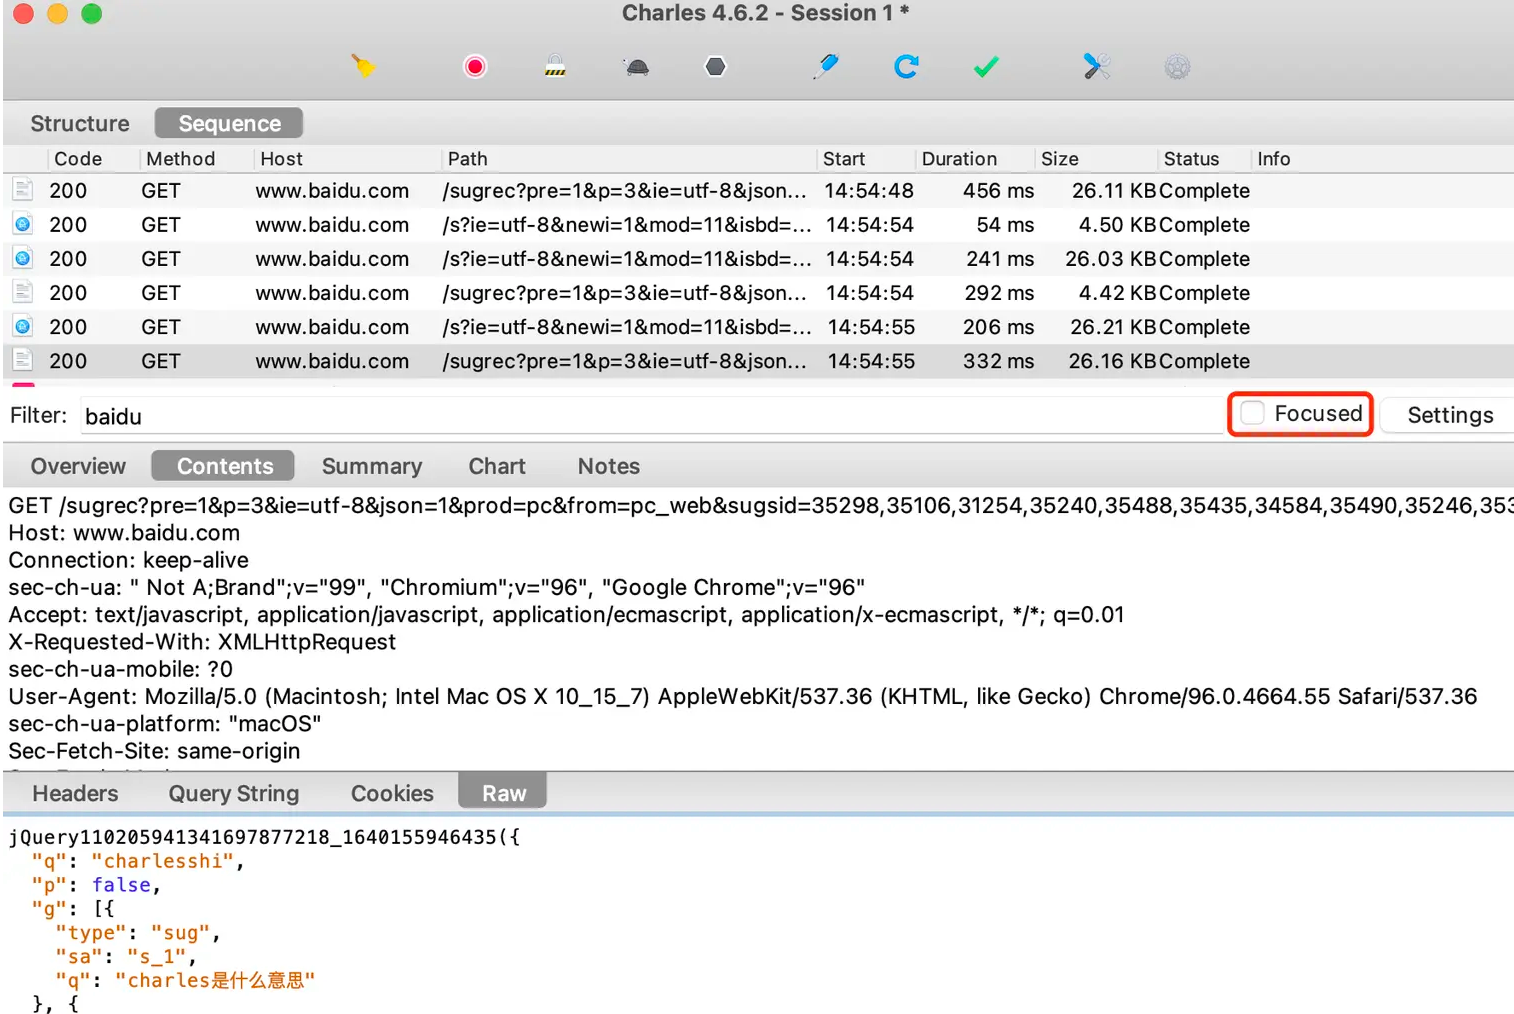The height and width of the screenshot is (1014, 1514).
Task: Select the request sized 4.42 KB
Action: pos(758,292)
